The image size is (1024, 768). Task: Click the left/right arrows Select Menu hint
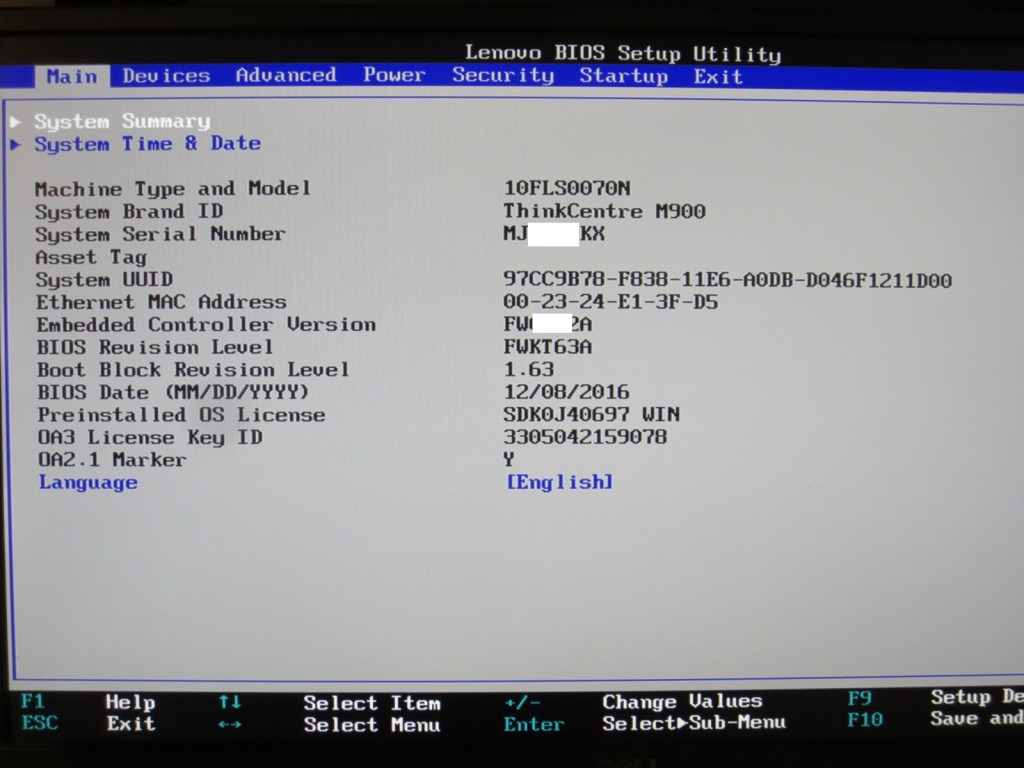point(329,724)
